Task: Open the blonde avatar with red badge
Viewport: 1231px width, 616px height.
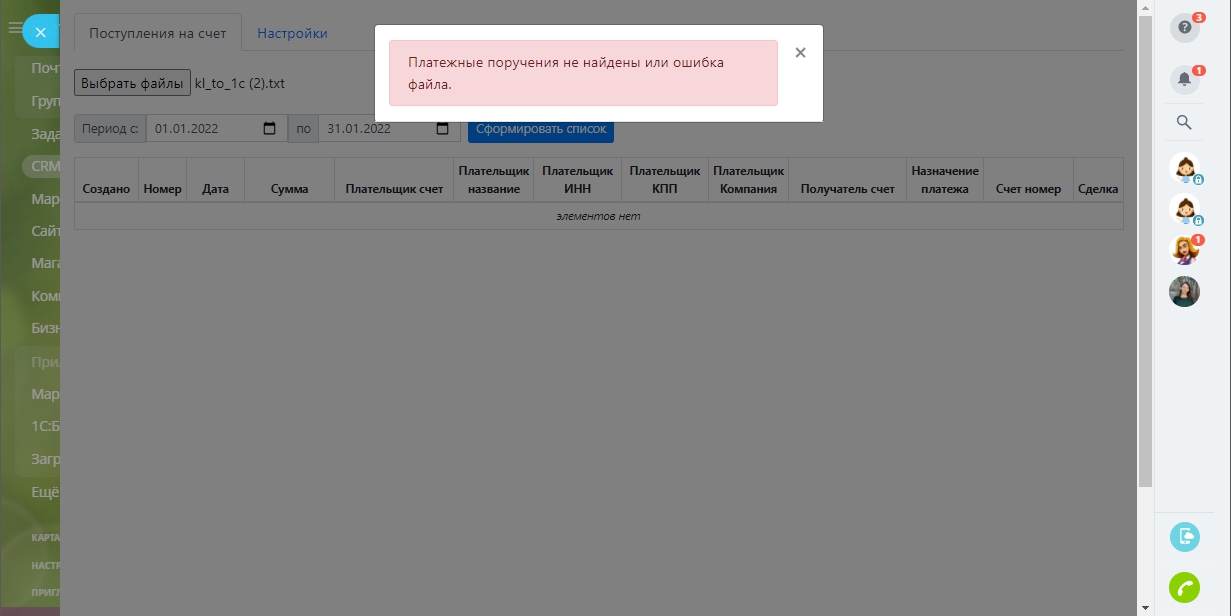Action: [x=1185, y=249]
